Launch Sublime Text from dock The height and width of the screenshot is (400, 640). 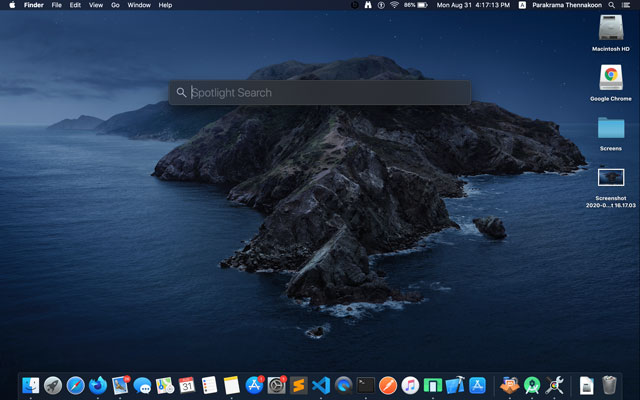click(299, 385)
